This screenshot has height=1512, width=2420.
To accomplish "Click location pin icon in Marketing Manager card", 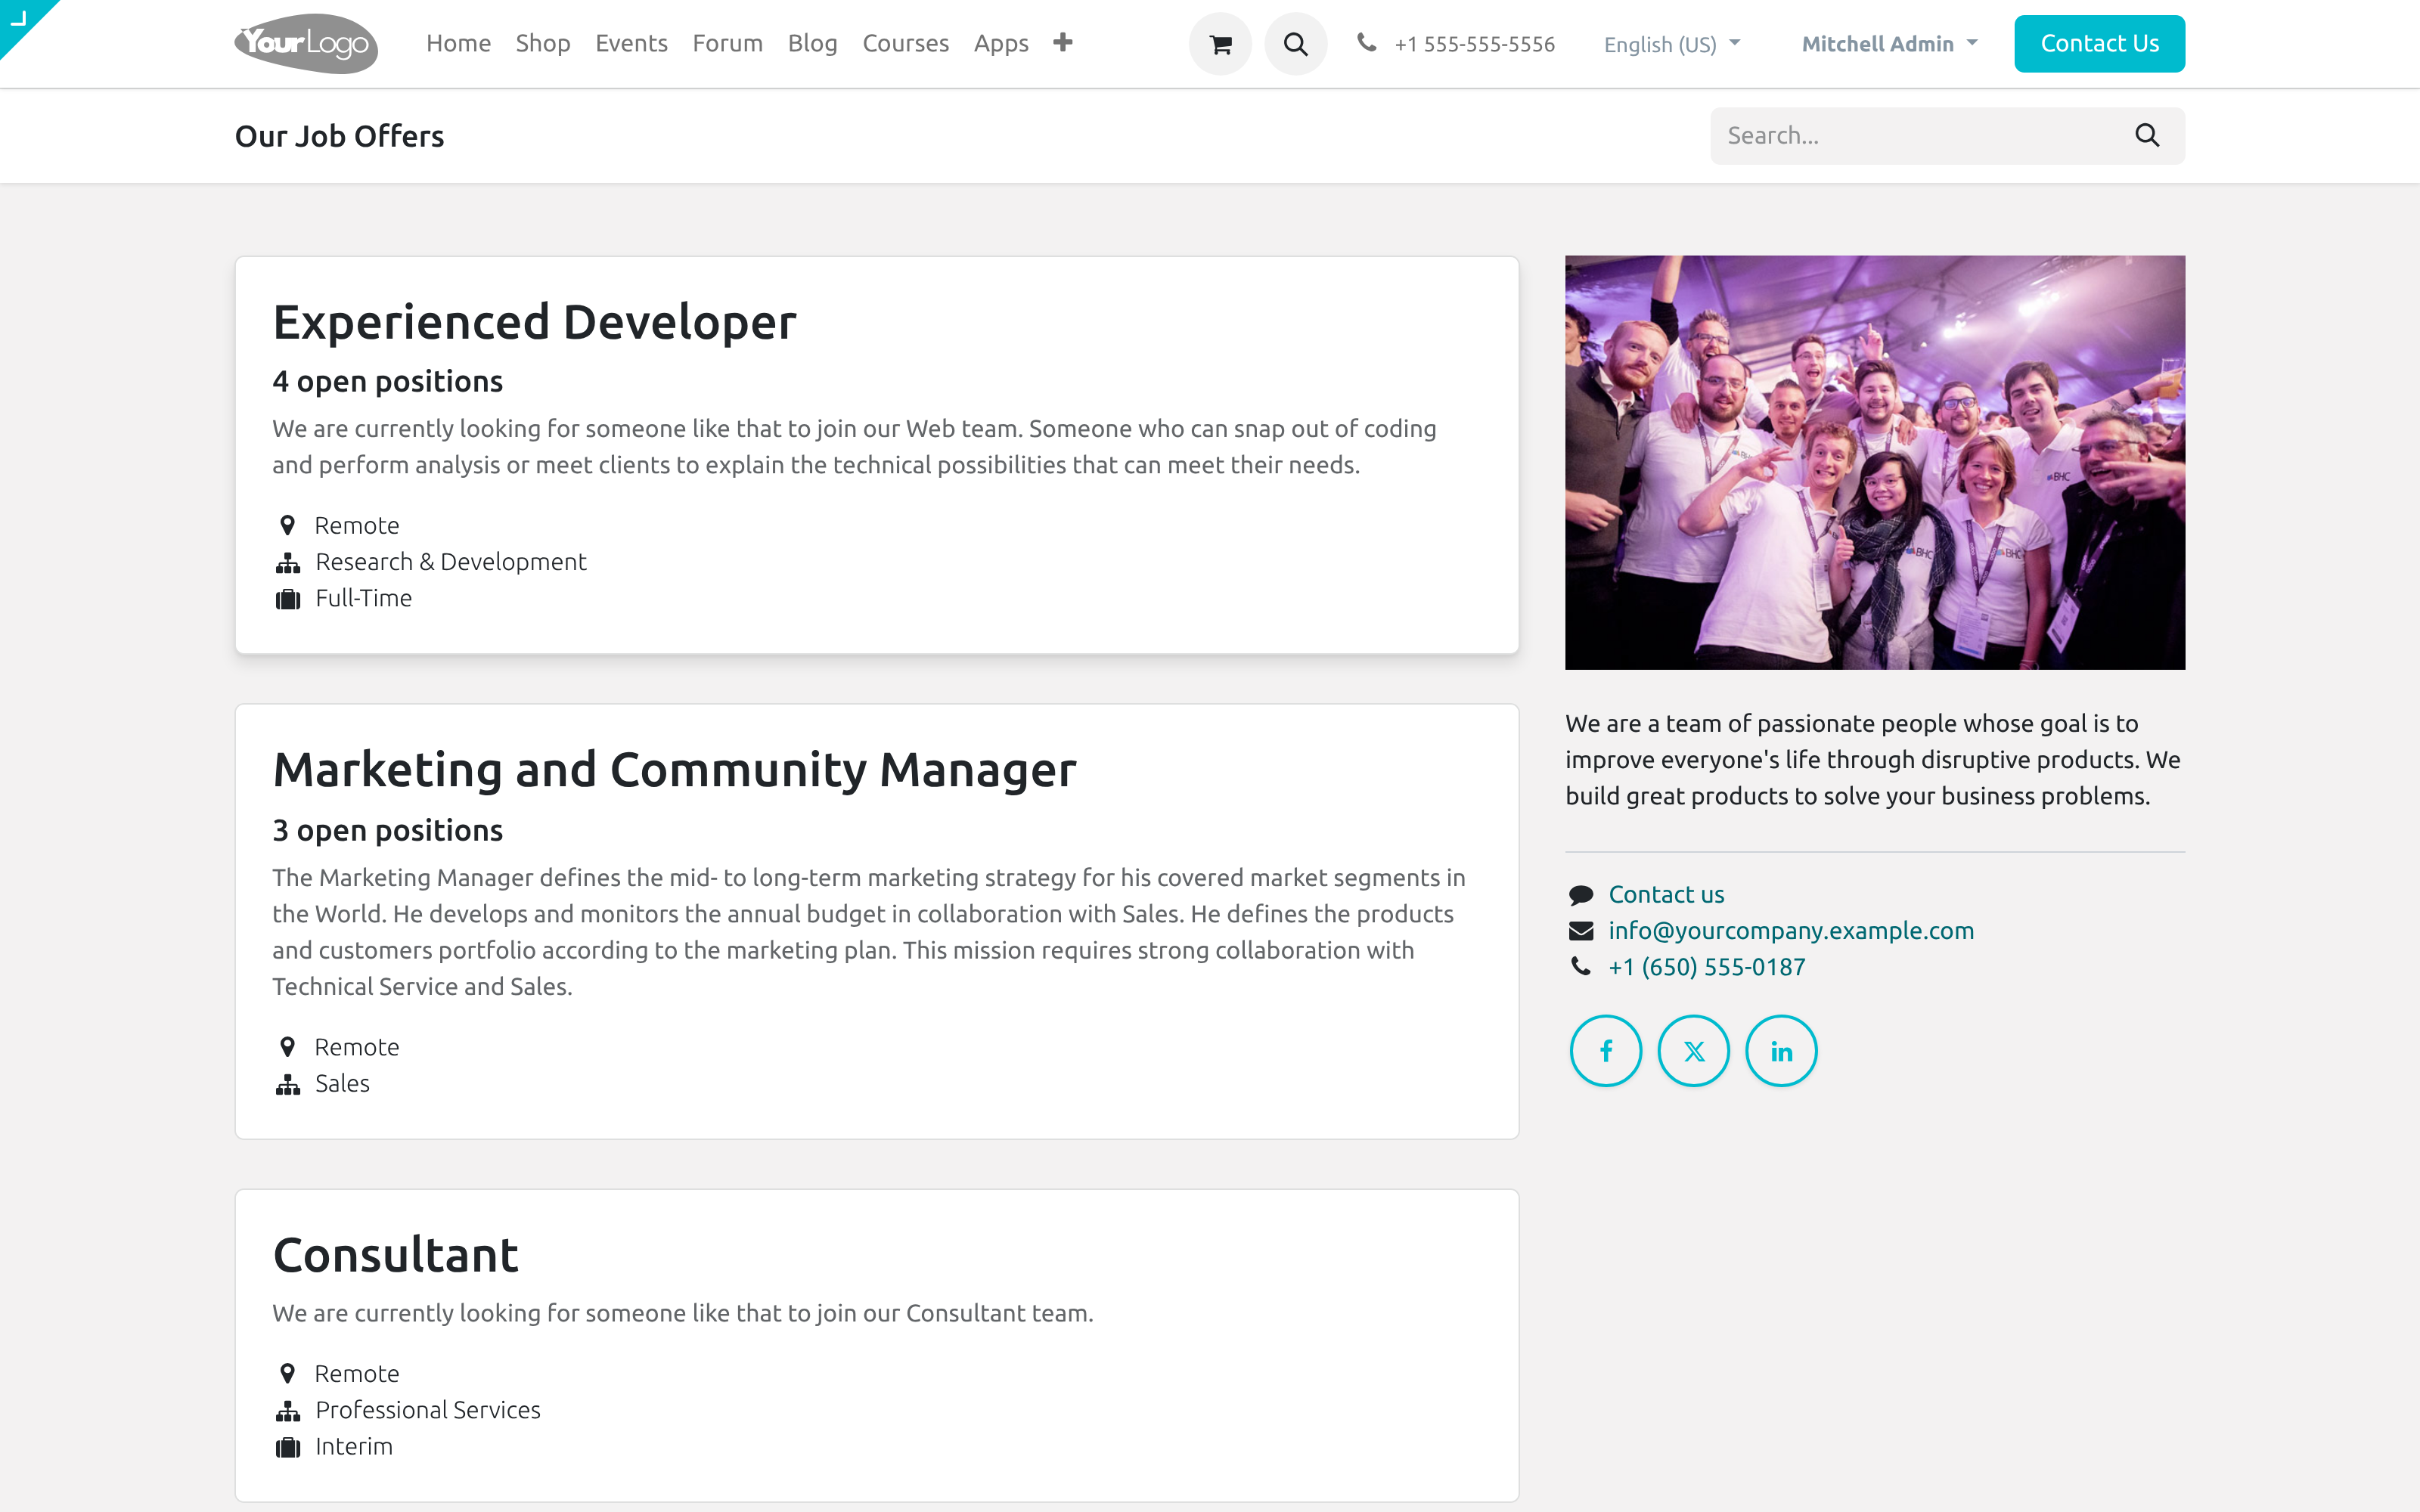I will tap(287, 1047).
